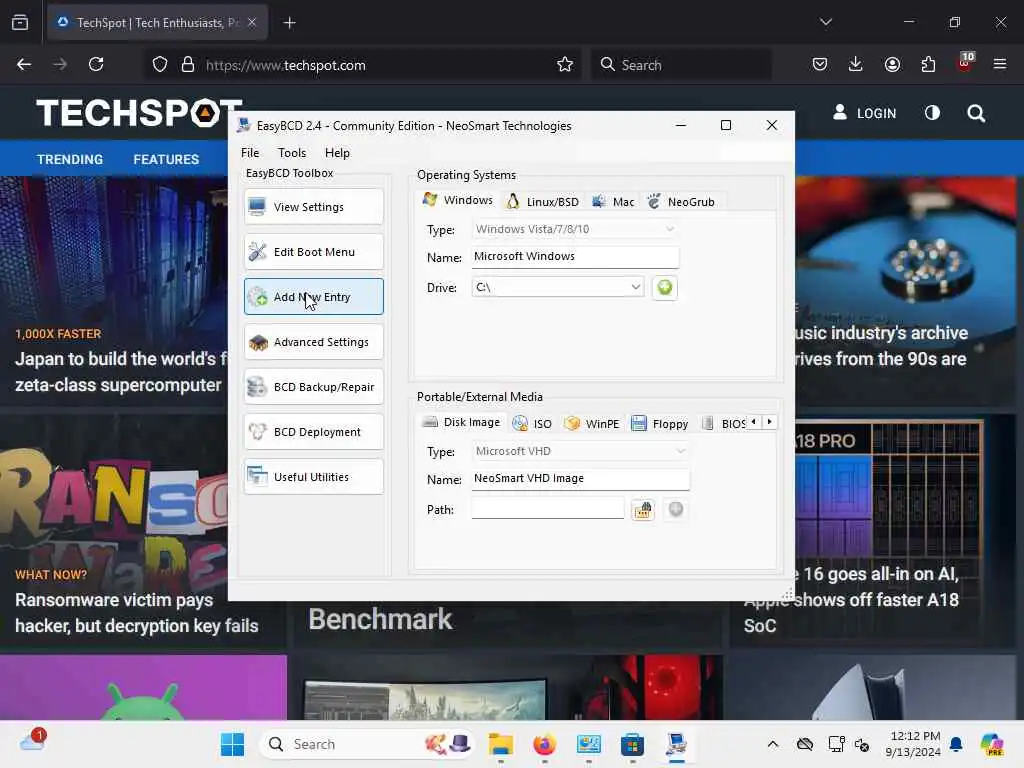This screenshot has height=768, width=1024.
Task: Click the Firefox search box
Action: pos(681,65)
